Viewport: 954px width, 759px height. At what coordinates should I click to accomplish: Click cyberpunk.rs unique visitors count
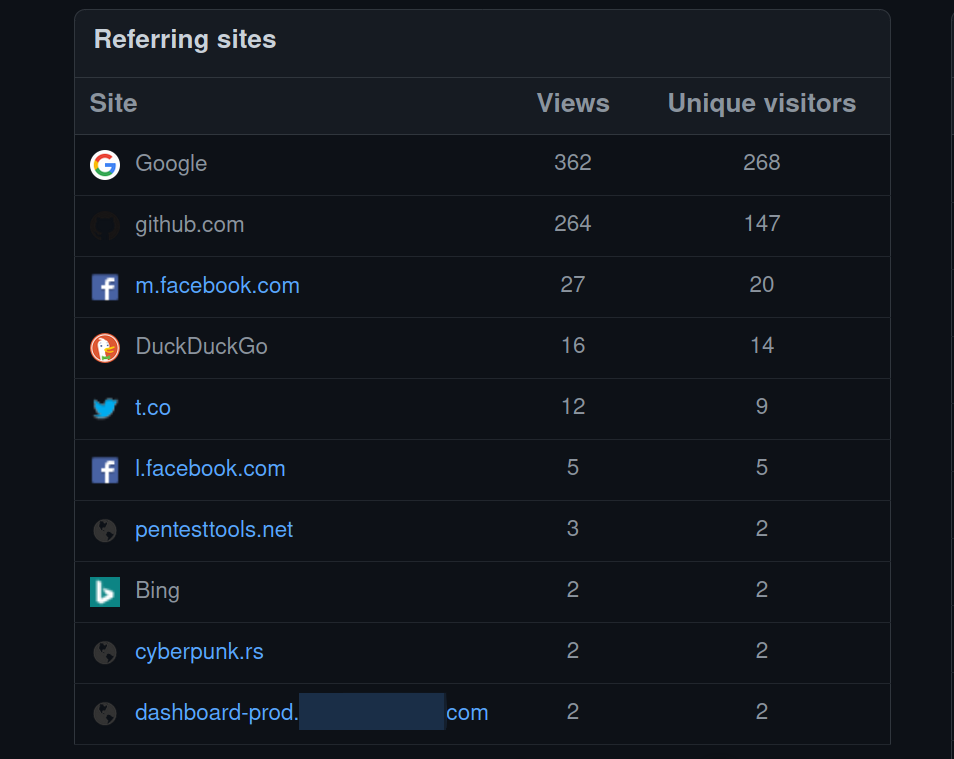tap(762, 651)
